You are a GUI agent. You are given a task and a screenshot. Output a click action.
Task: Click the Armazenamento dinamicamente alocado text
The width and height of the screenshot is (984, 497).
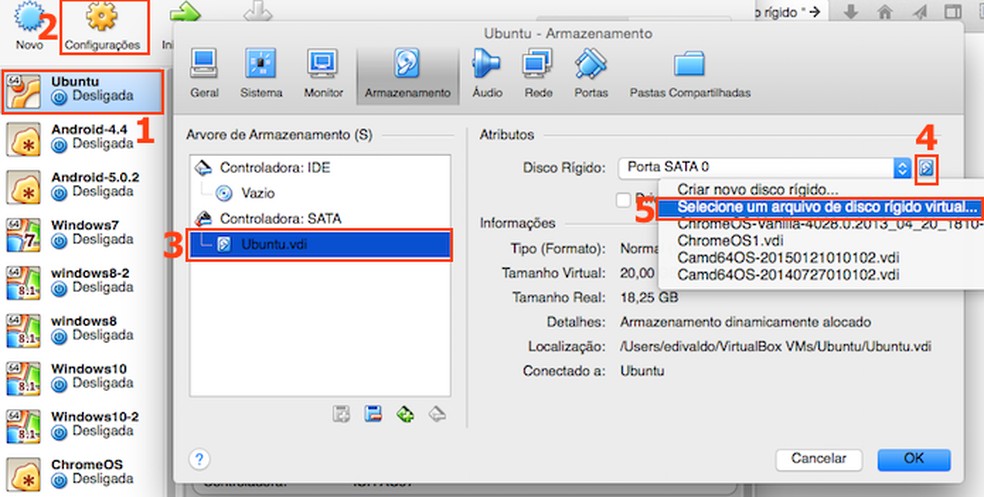[x=746, y=322]
